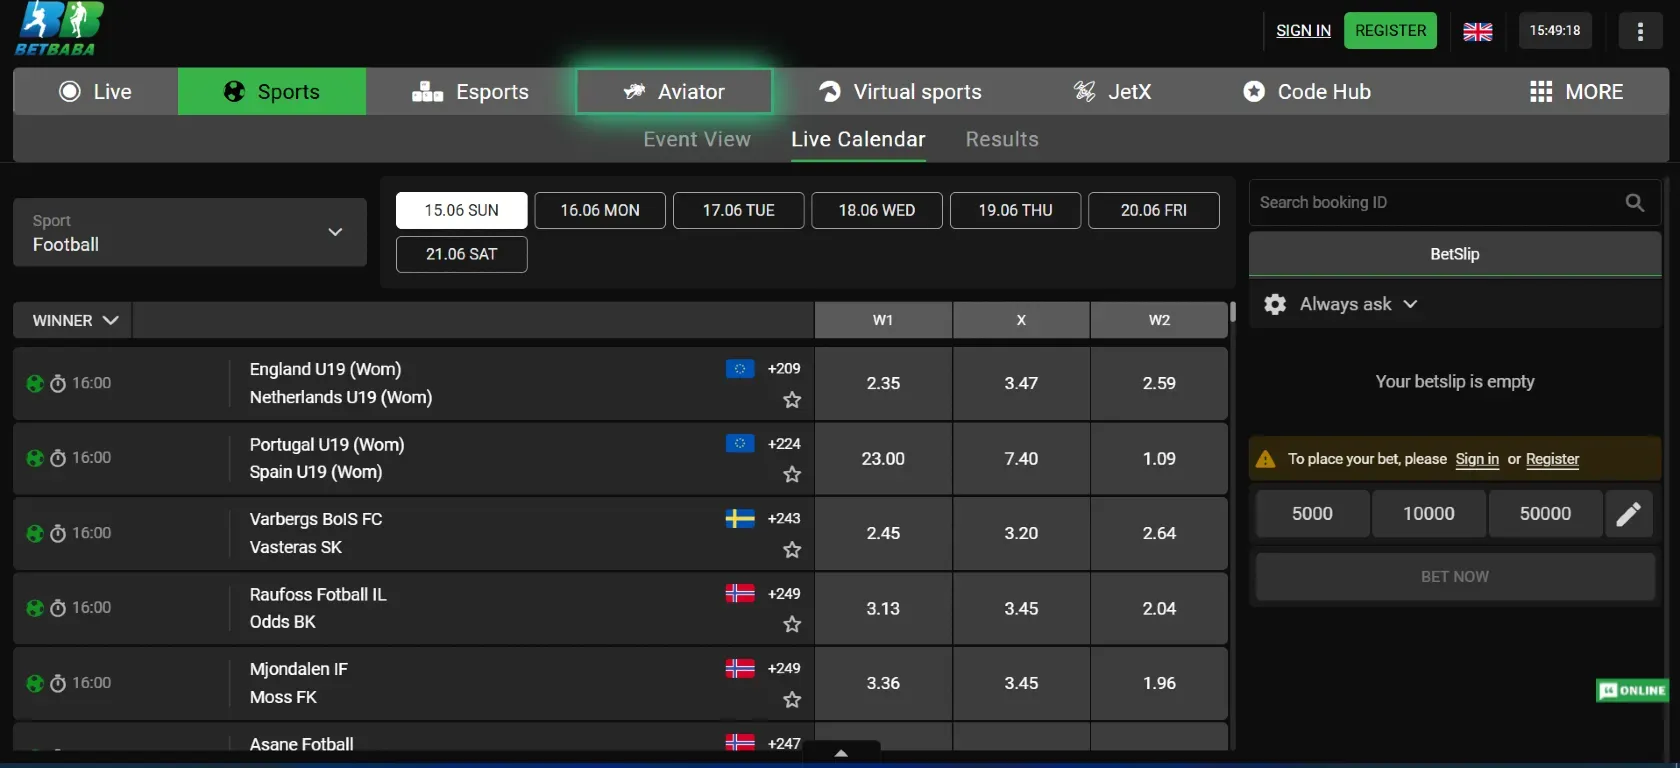Click the search icon in booking ID field
Screen dimensions: 1680x768
(1634, 202)
